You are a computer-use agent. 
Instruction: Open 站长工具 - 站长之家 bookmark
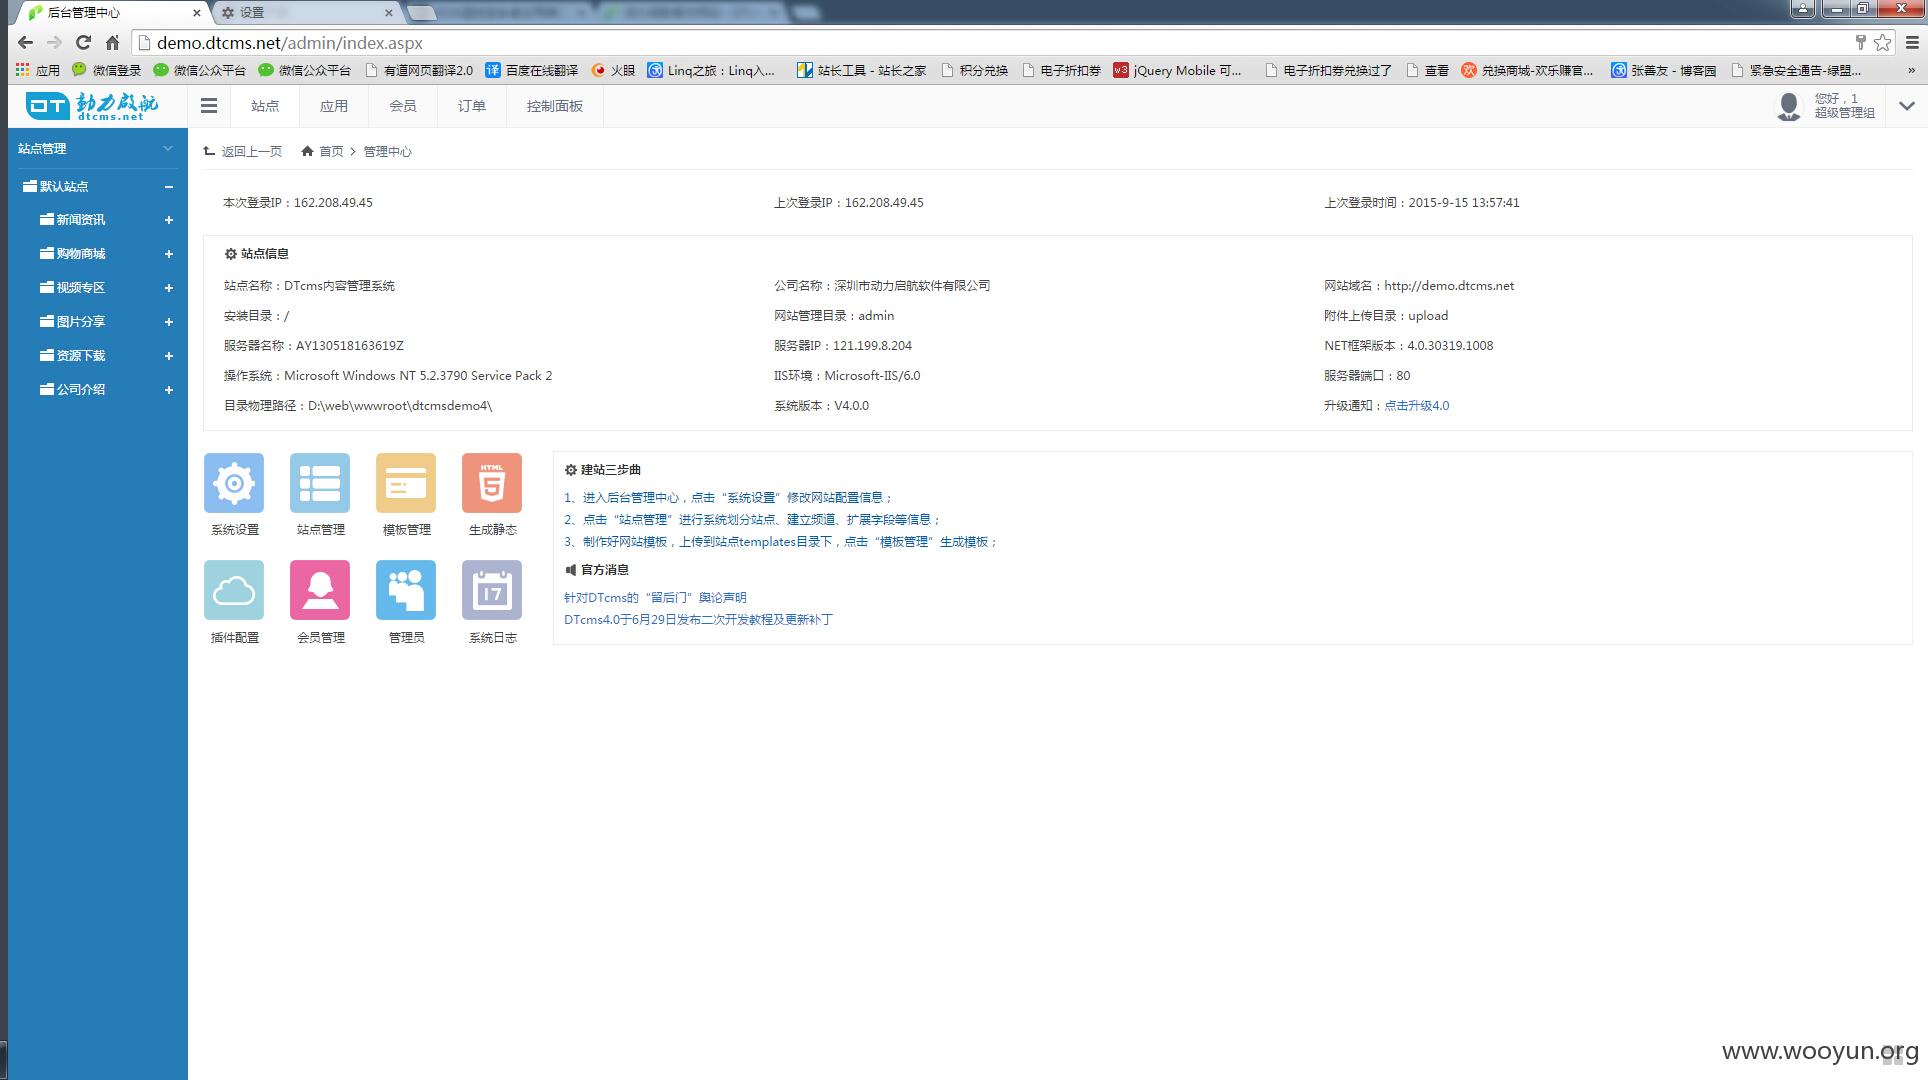[862, 70]
